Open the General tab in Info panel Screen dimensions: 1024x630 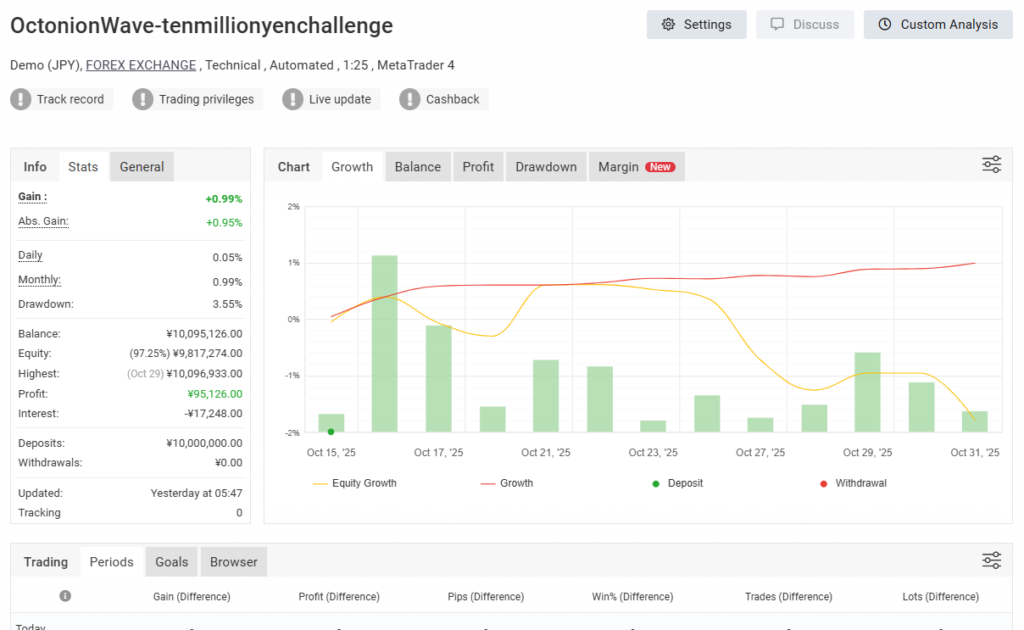coord(141,167)
